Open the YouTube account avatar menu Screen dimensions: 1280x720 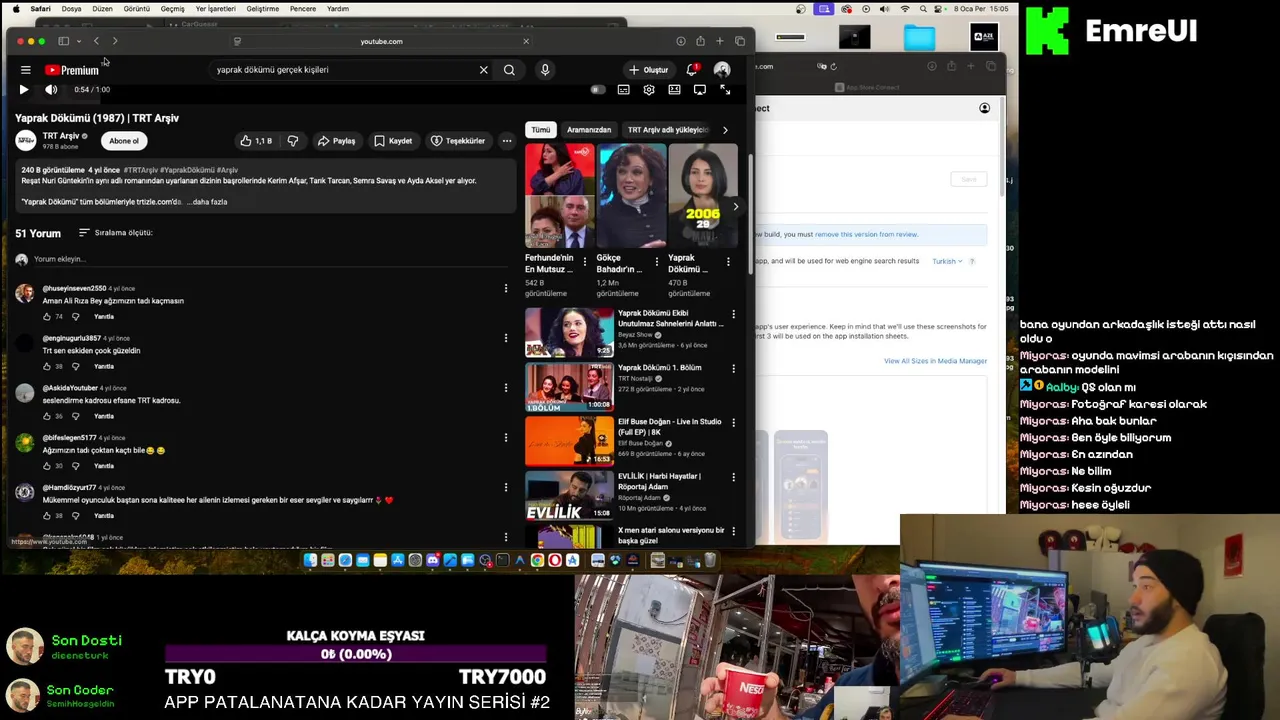pyautogui.click(x=722, y=70)
